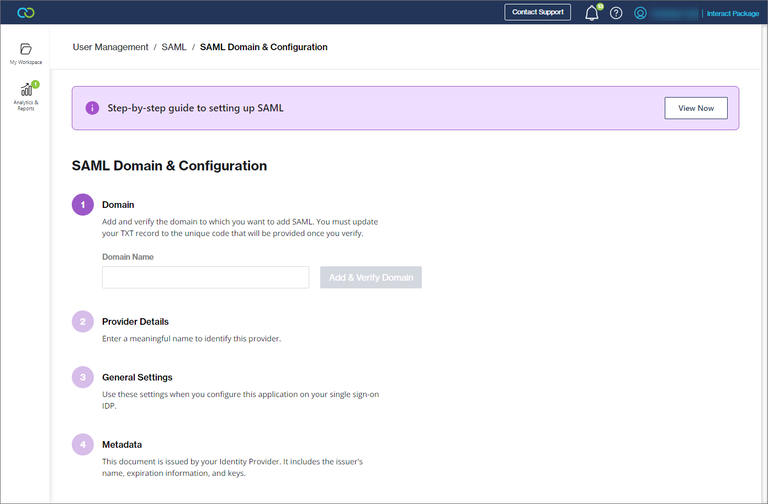Click the infinity logo in the header
Image resolution: width=768 pixels, height=504 pixels.
pyautogui.click(x=27, y=13)
